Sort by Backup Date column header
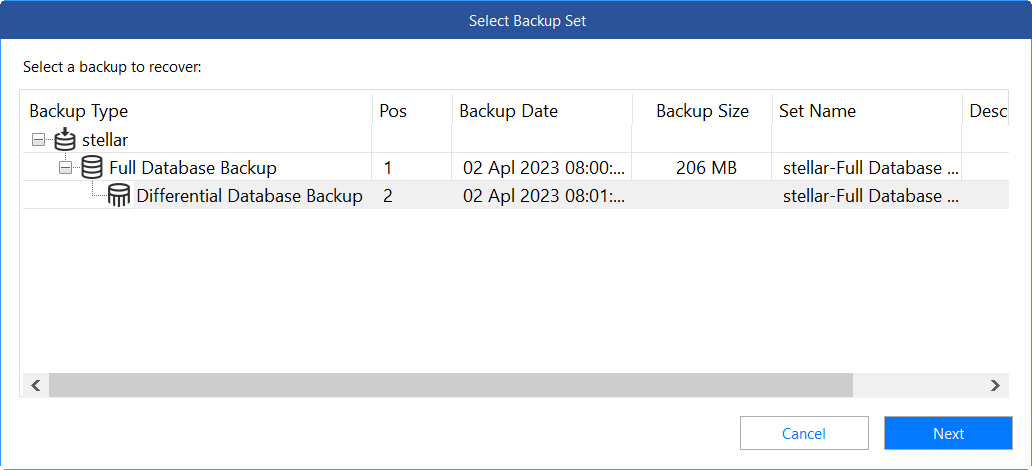Image resolution: width=1032 pixels, height=470 pixels. tap(542, 111)
